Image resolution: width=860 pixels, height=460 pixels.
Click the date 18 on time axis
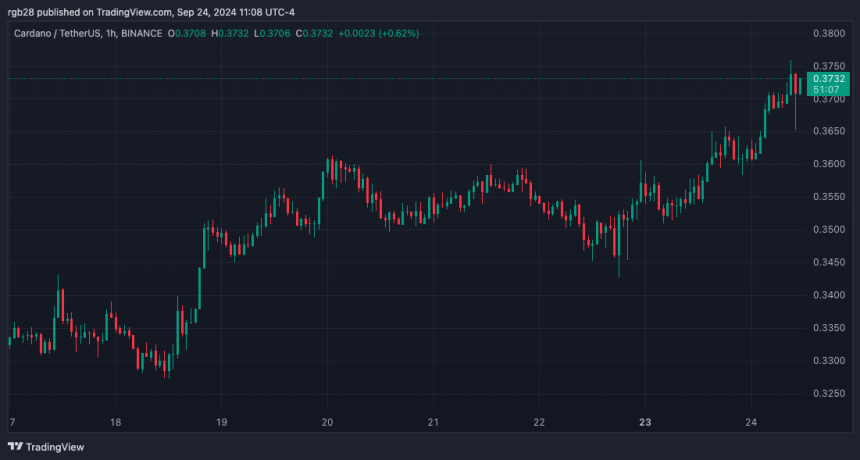pyautogui.click(x=116, y=422)
